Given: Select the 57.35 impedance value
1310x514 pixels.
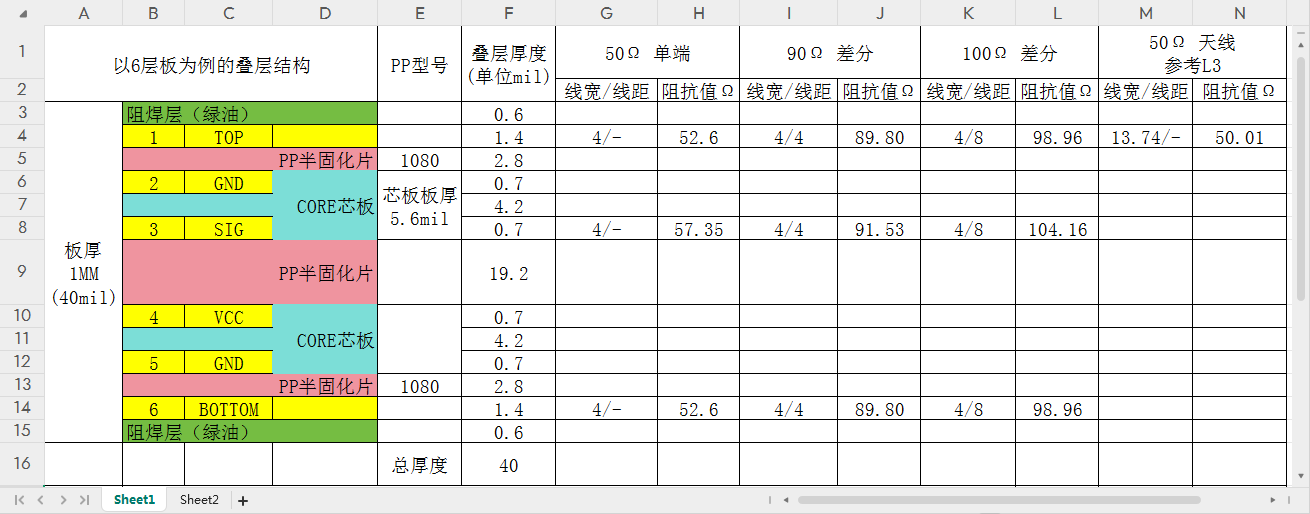Looking at the screenshot, I should pyautogui.click(x=698, y=228).
